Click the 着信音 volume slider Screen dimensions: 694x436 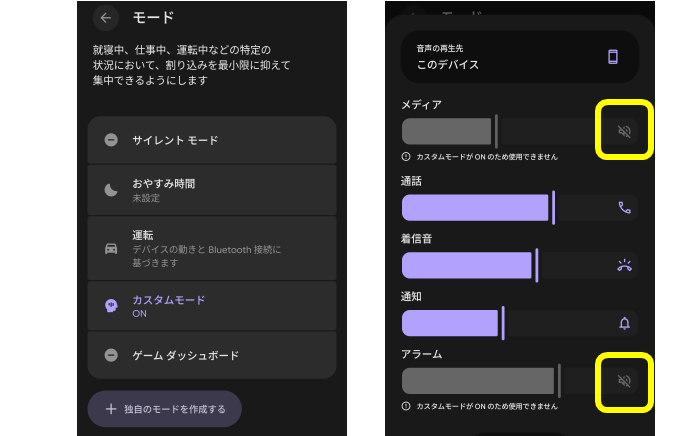[500, 265]
